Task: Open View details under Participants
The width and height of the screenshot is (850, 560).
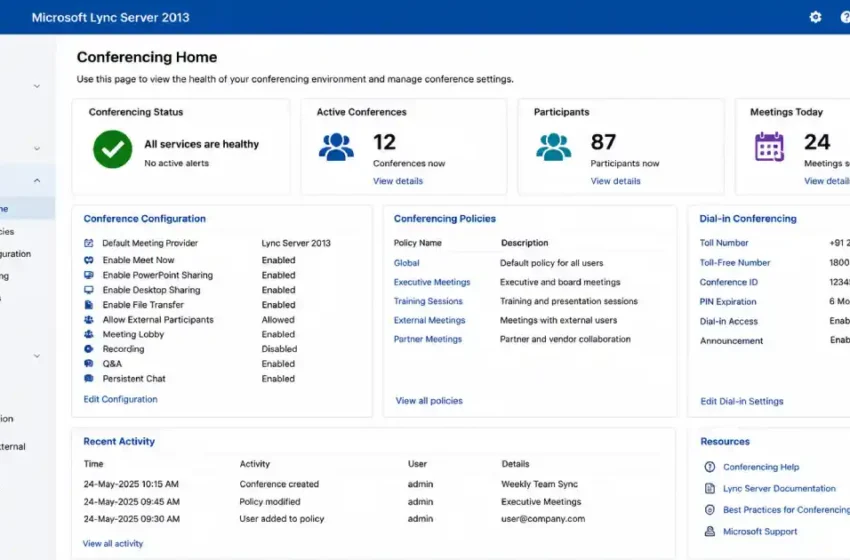Action: coord(615,181)
